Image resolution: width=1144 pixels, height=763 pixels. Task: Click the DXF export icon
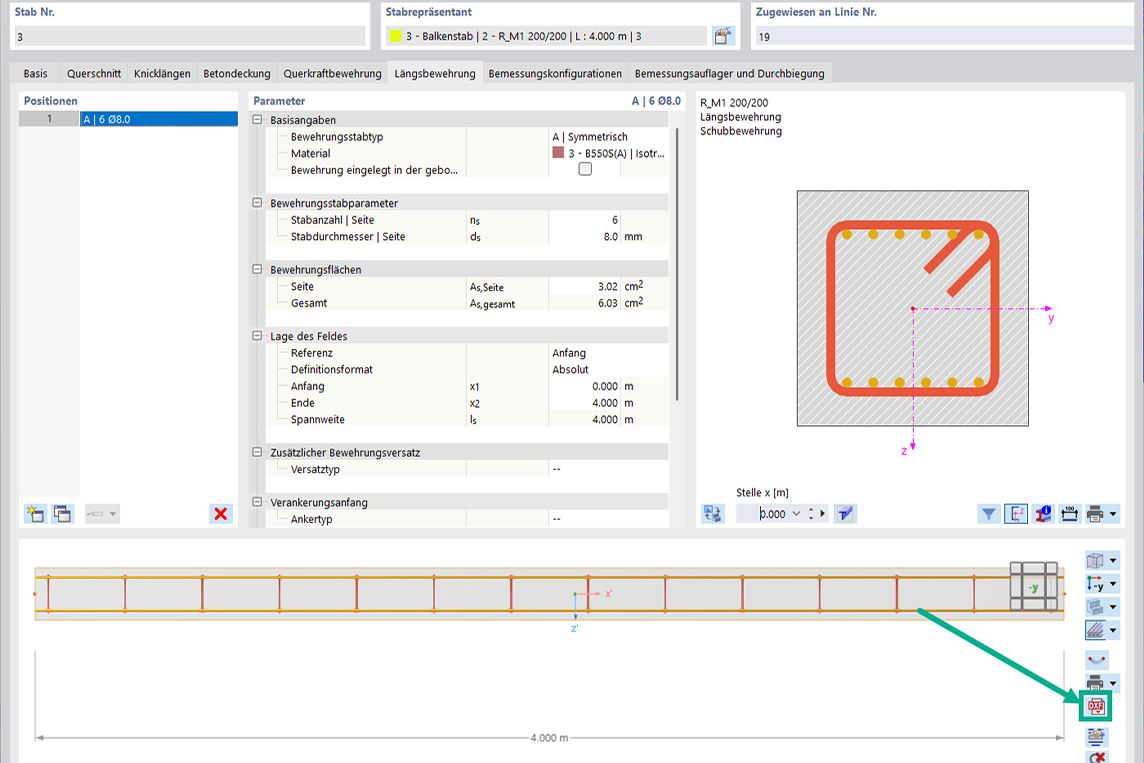point(1096,707)
